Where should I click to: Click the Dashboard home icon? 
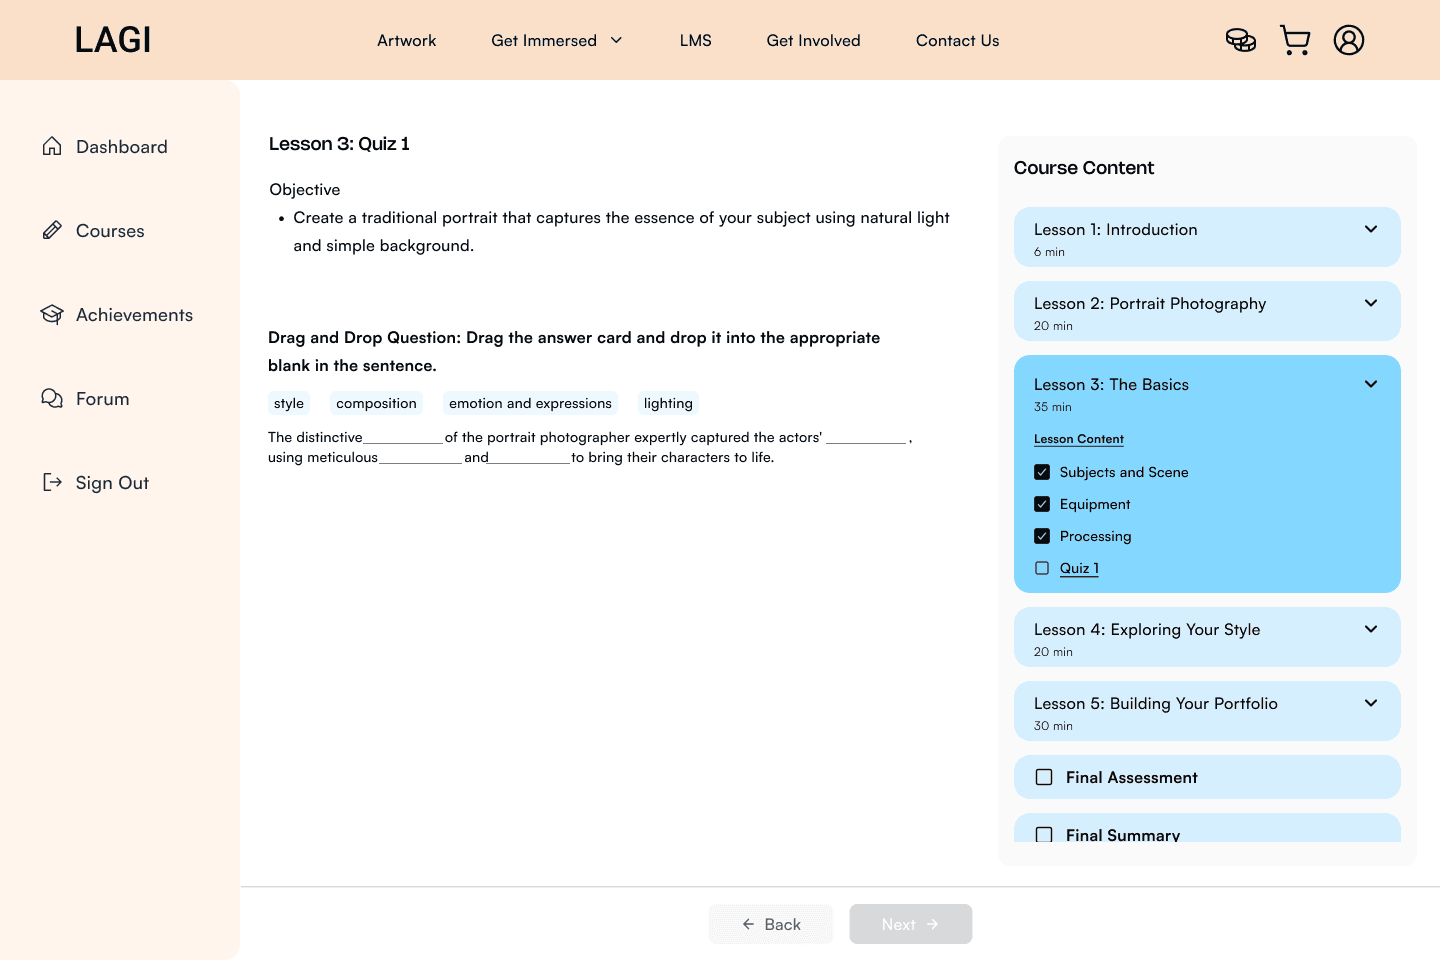(x=52, y=146)
